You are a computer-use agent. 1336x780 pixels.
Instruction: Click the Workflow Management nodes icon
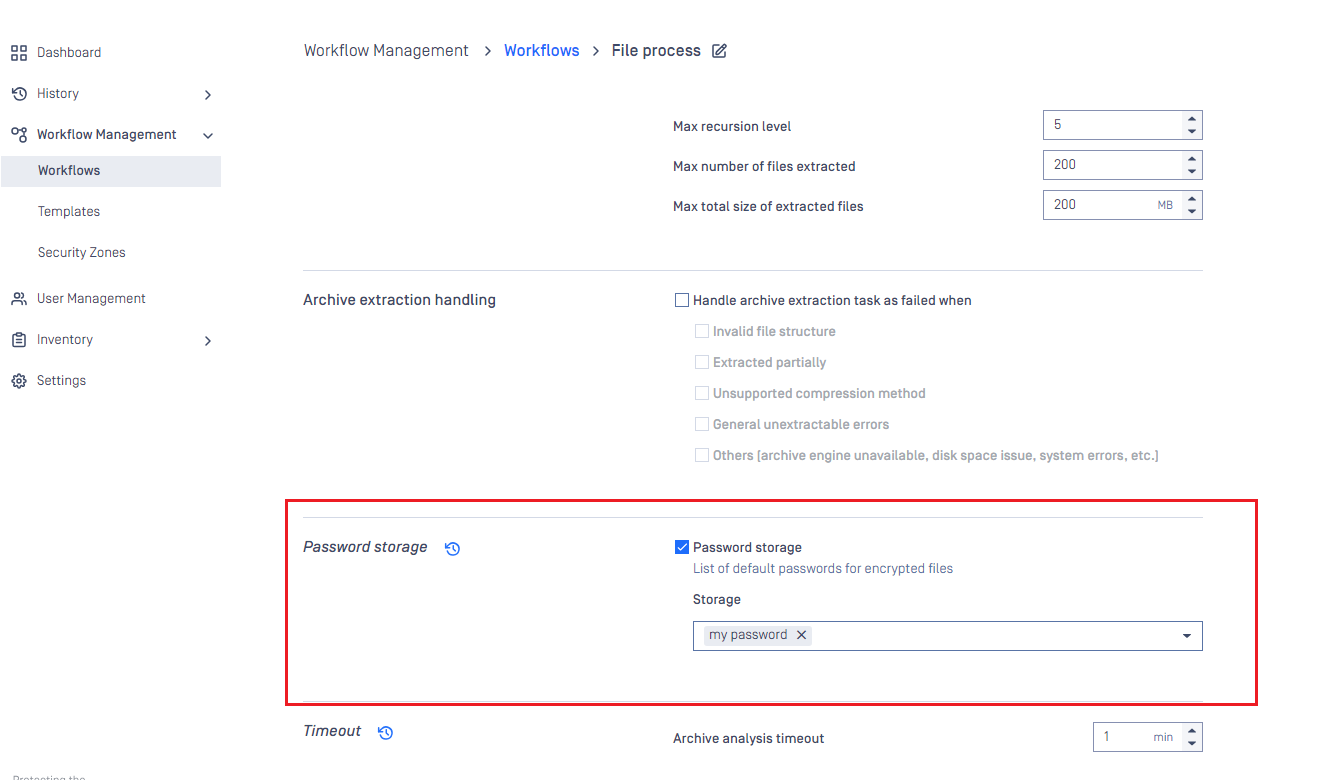(19, 134)
